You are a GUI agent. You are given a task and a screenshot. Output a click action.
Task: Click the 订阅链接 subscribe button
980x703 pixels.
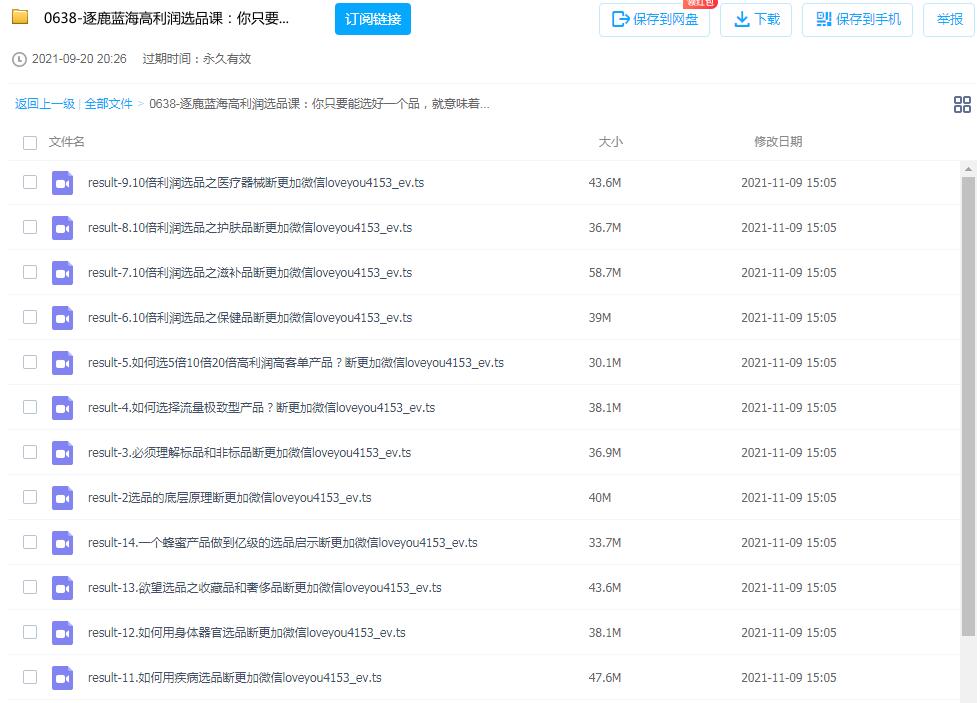[x=372, y=19]
